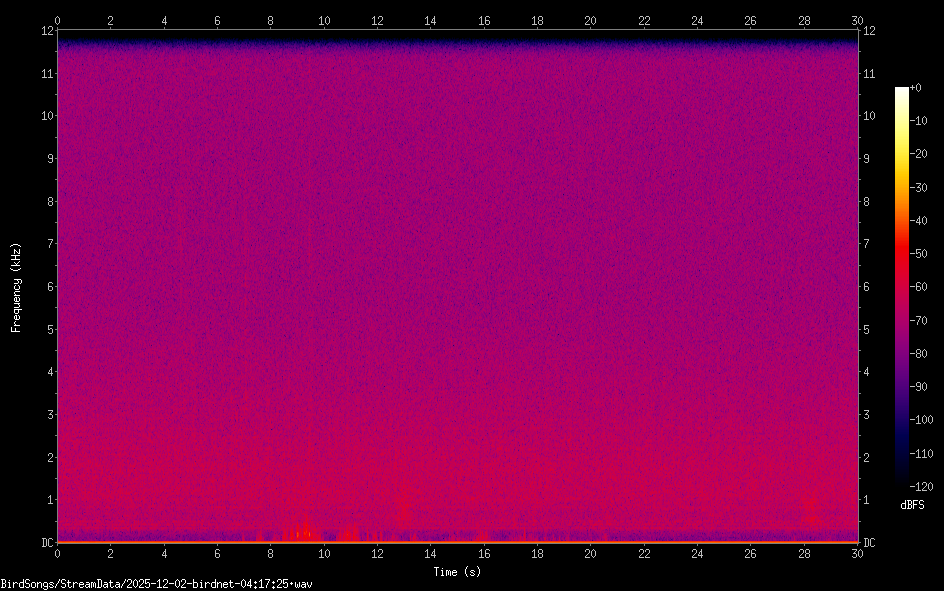Click the 4 s label on top time axis
944x591 pixels.
[164, 19]
